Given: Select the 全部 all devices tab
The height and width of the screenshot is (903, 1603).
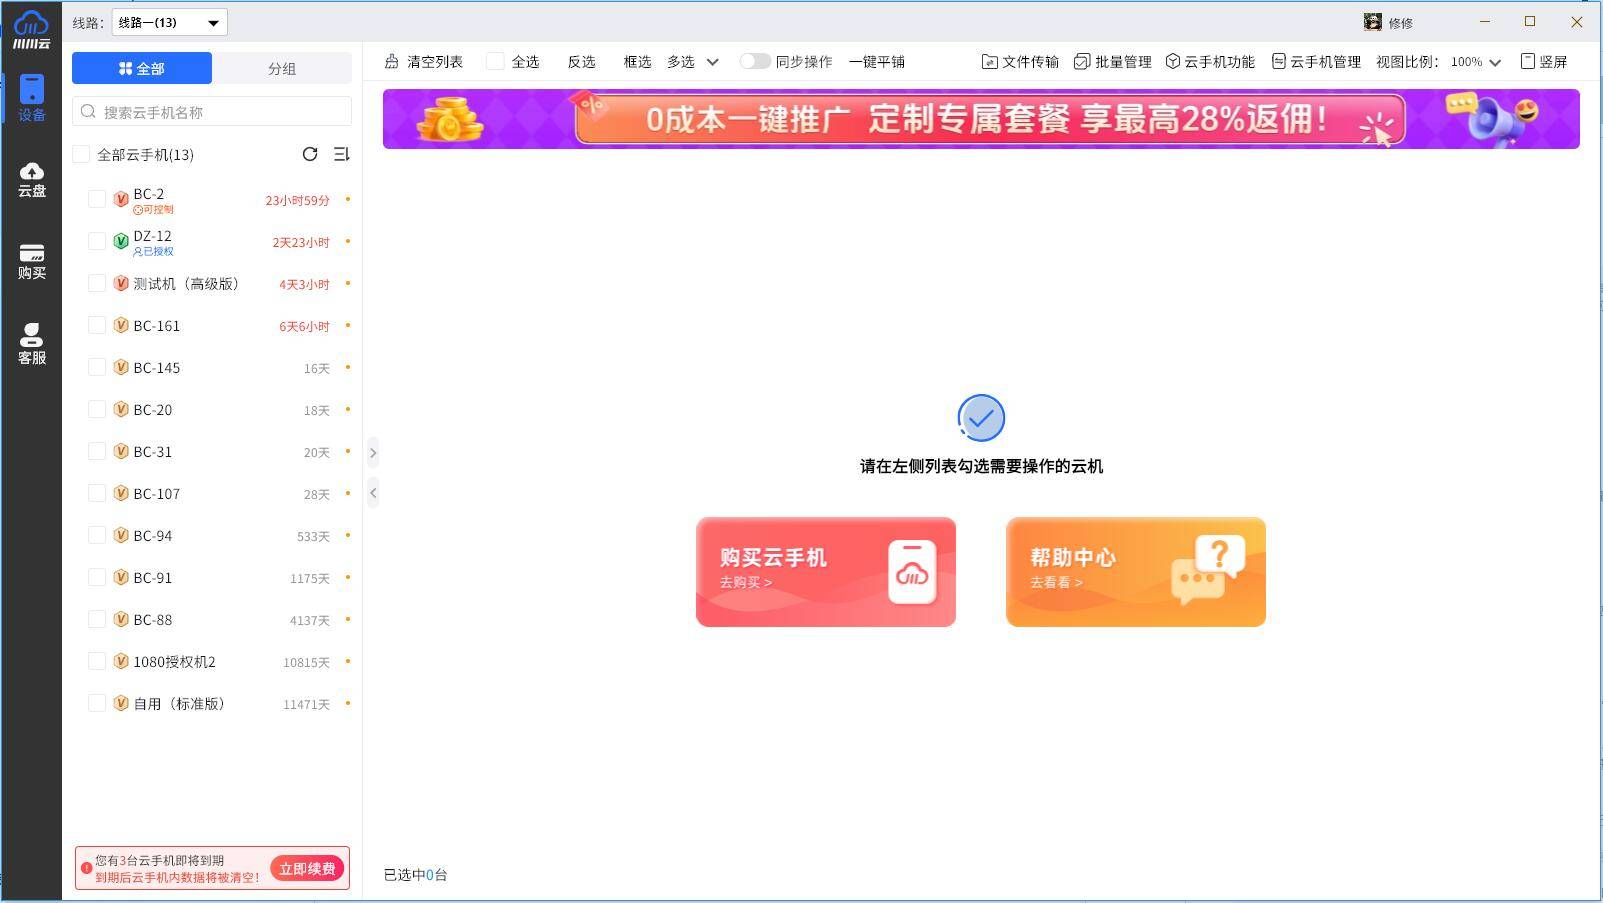Looking at the screenshot, I should [x=142, y=68].
